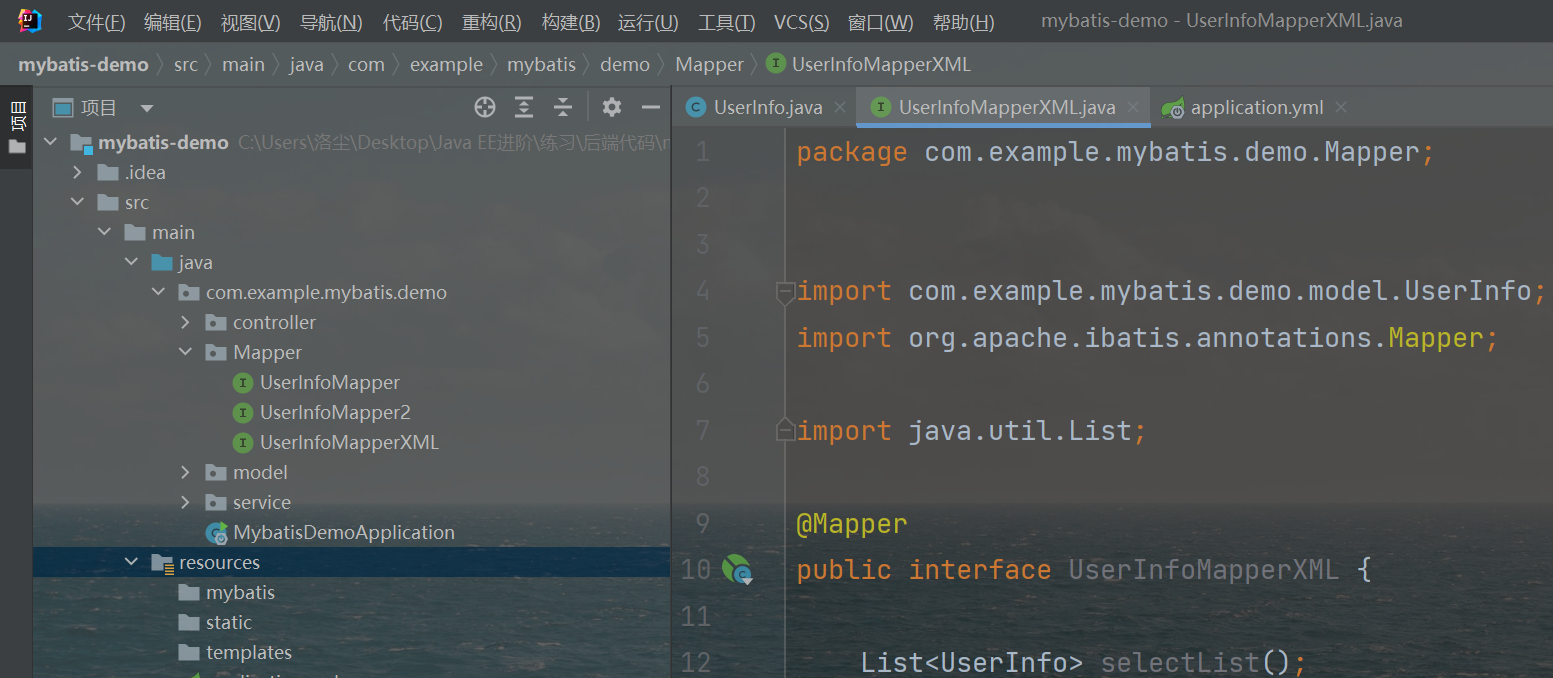The image size is (1553, 678).
Task: Open project panel settings gear
Action: click(612, 107)
